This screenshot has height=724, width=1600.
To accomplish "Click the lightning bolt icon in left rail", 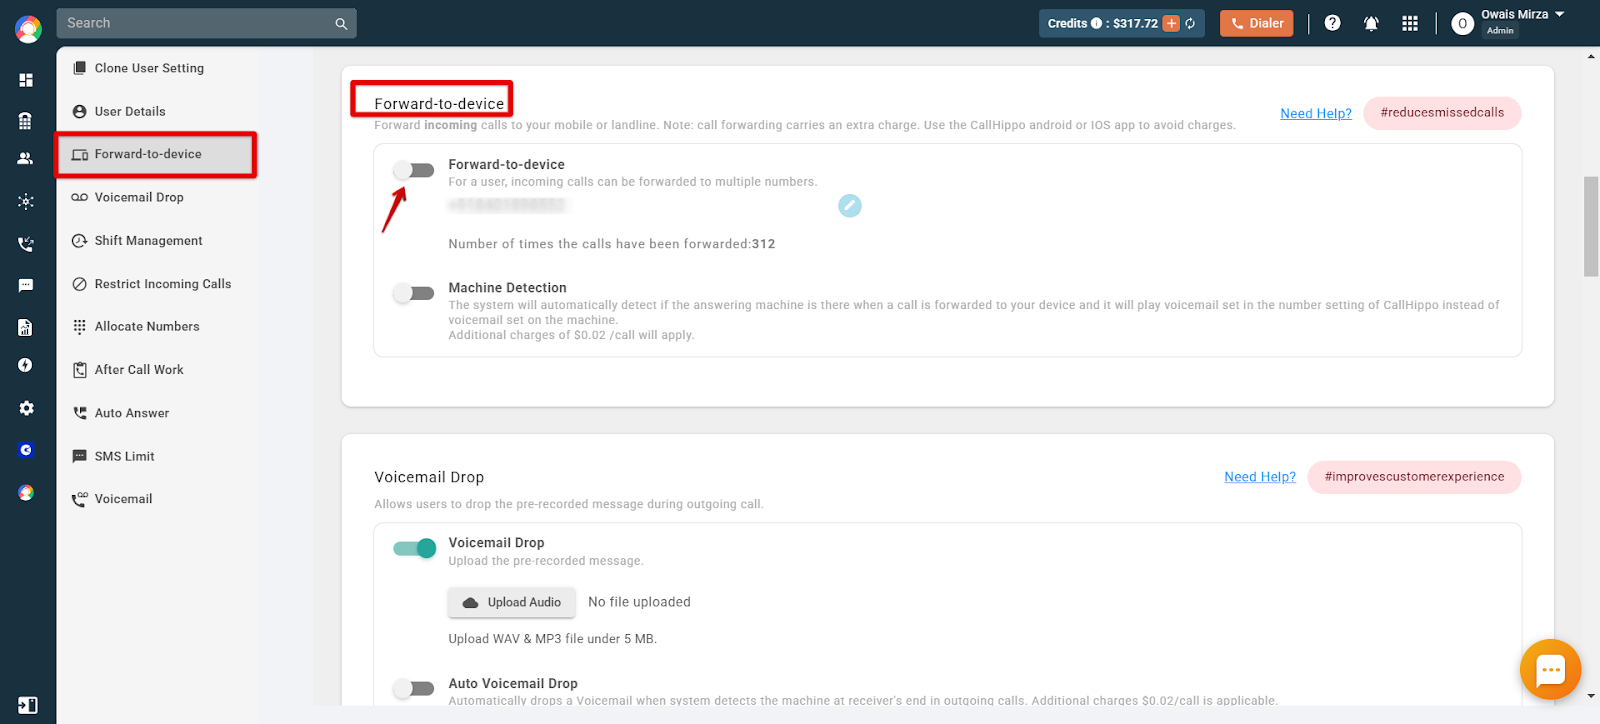I will click(26, 365).
